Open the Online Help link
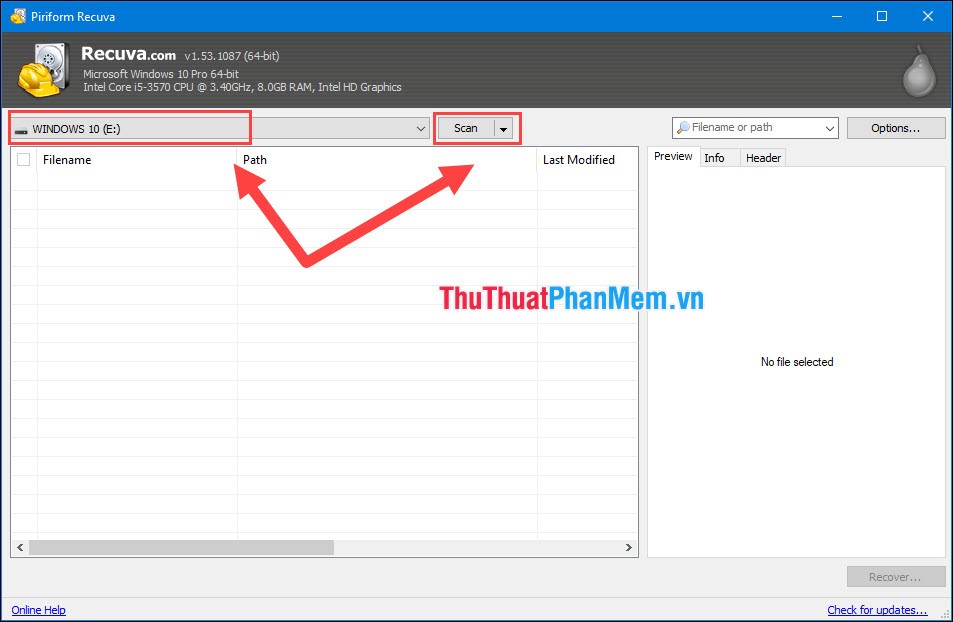The width and height of the screenshot is (953, 622). (38, 610)
